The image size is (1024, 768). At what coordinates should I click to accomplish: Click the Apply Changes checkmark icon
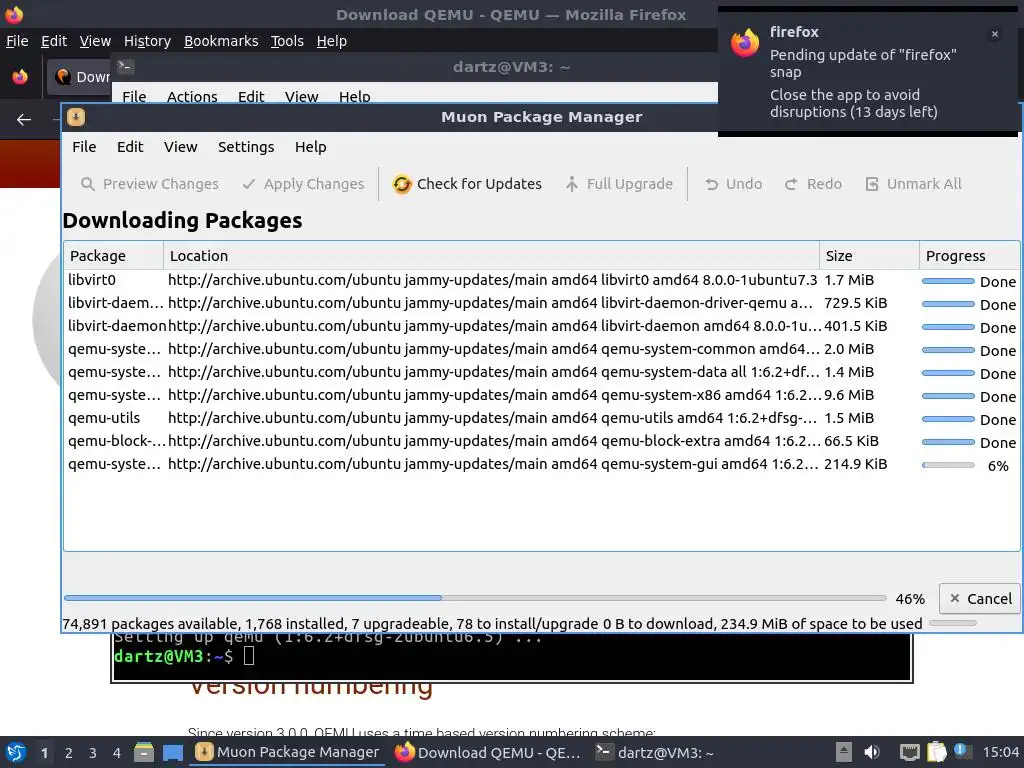point(249,184)
